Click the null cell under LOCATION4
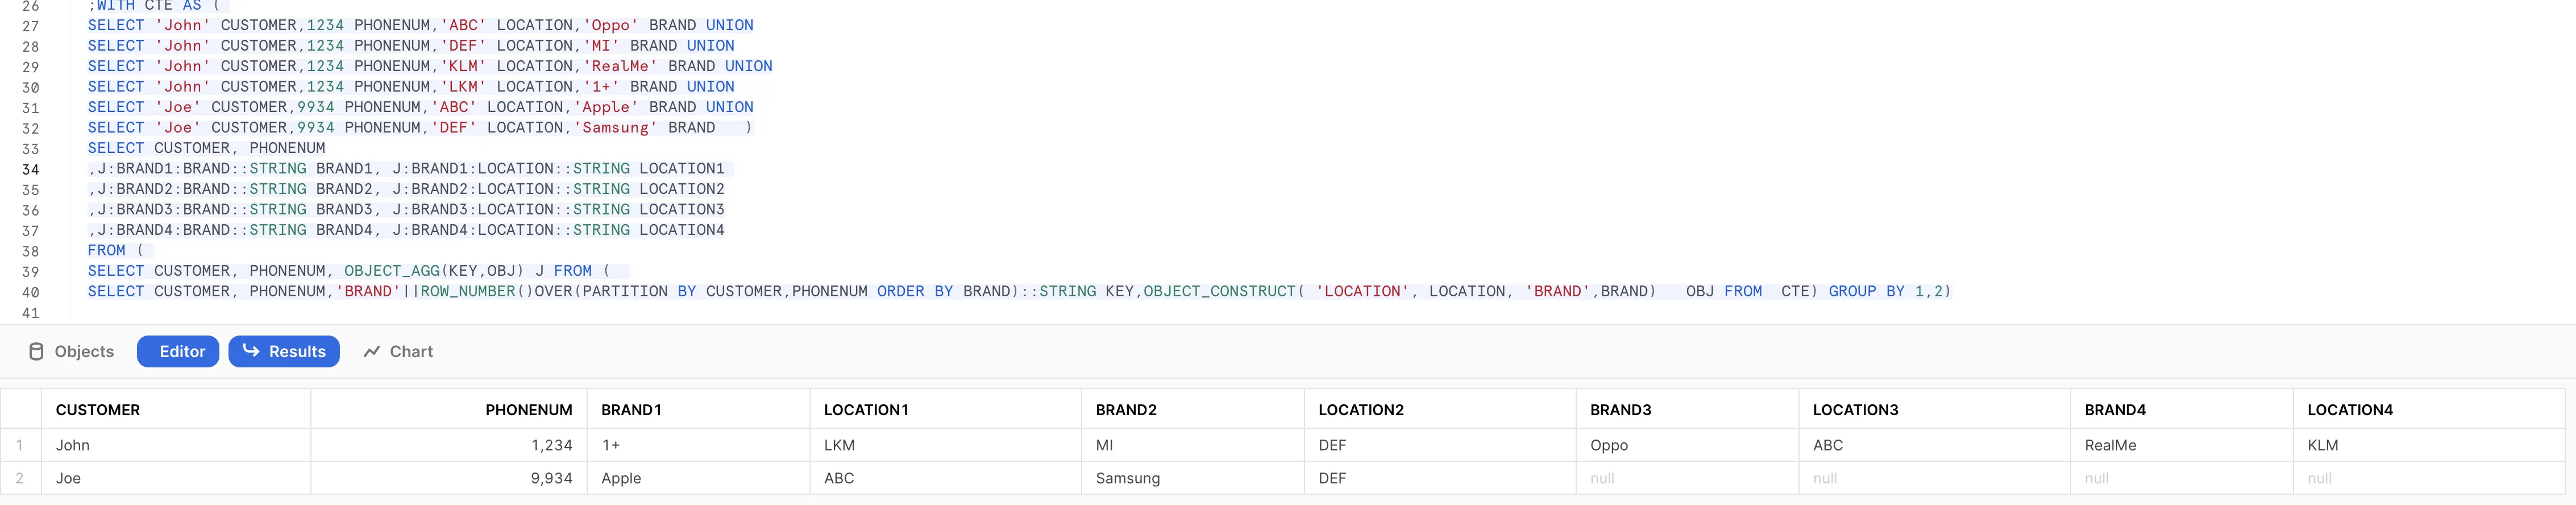The image size is (2576, 505). click(2319, 478)
